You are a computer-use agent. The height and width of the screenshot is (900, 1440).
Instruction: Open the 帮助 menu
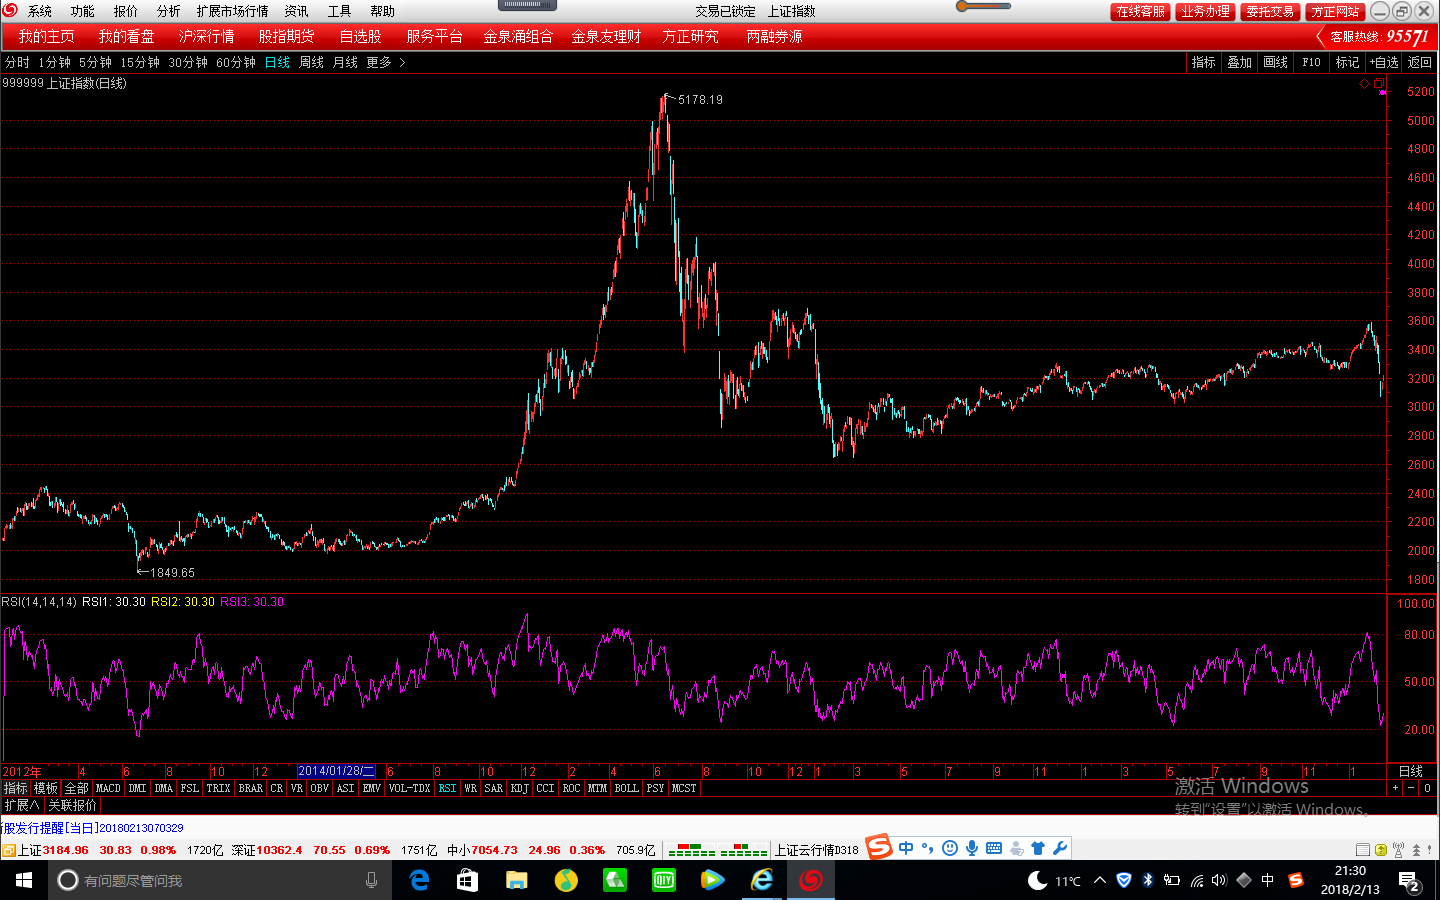[x=382, y=11]
